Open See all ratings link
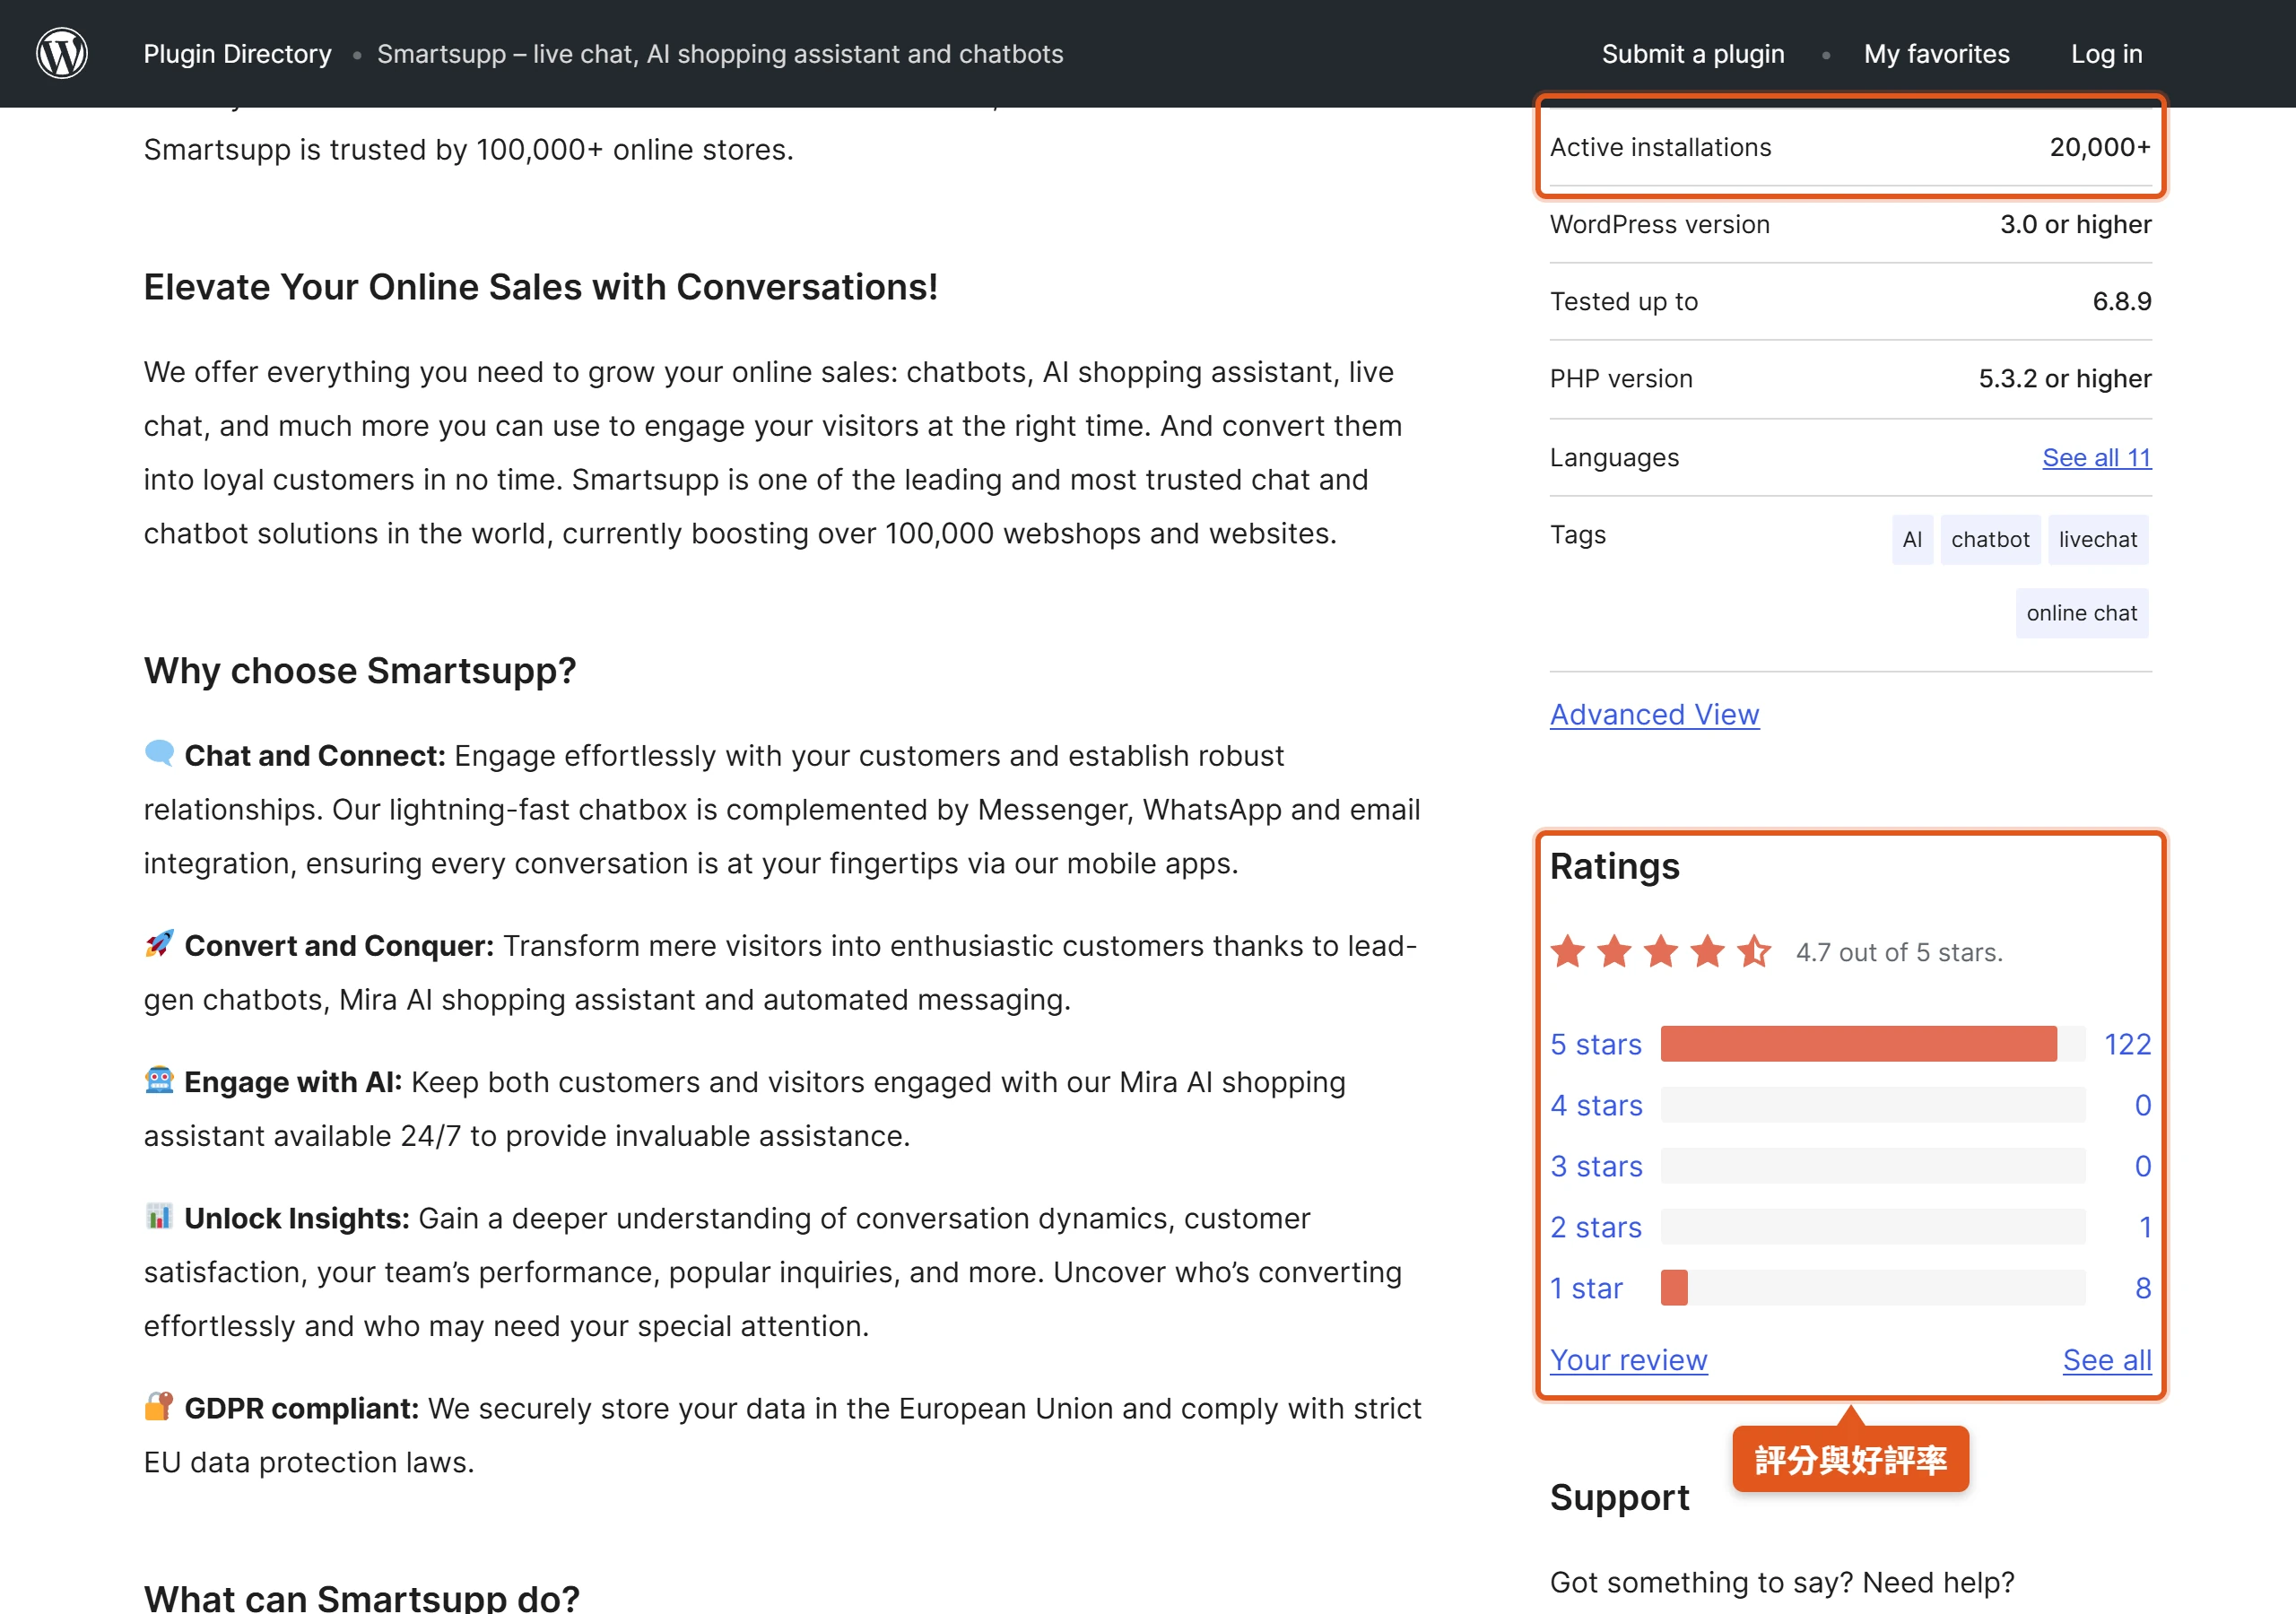Viewport: 2296px width, 1614px height. coord(2107,1360)
